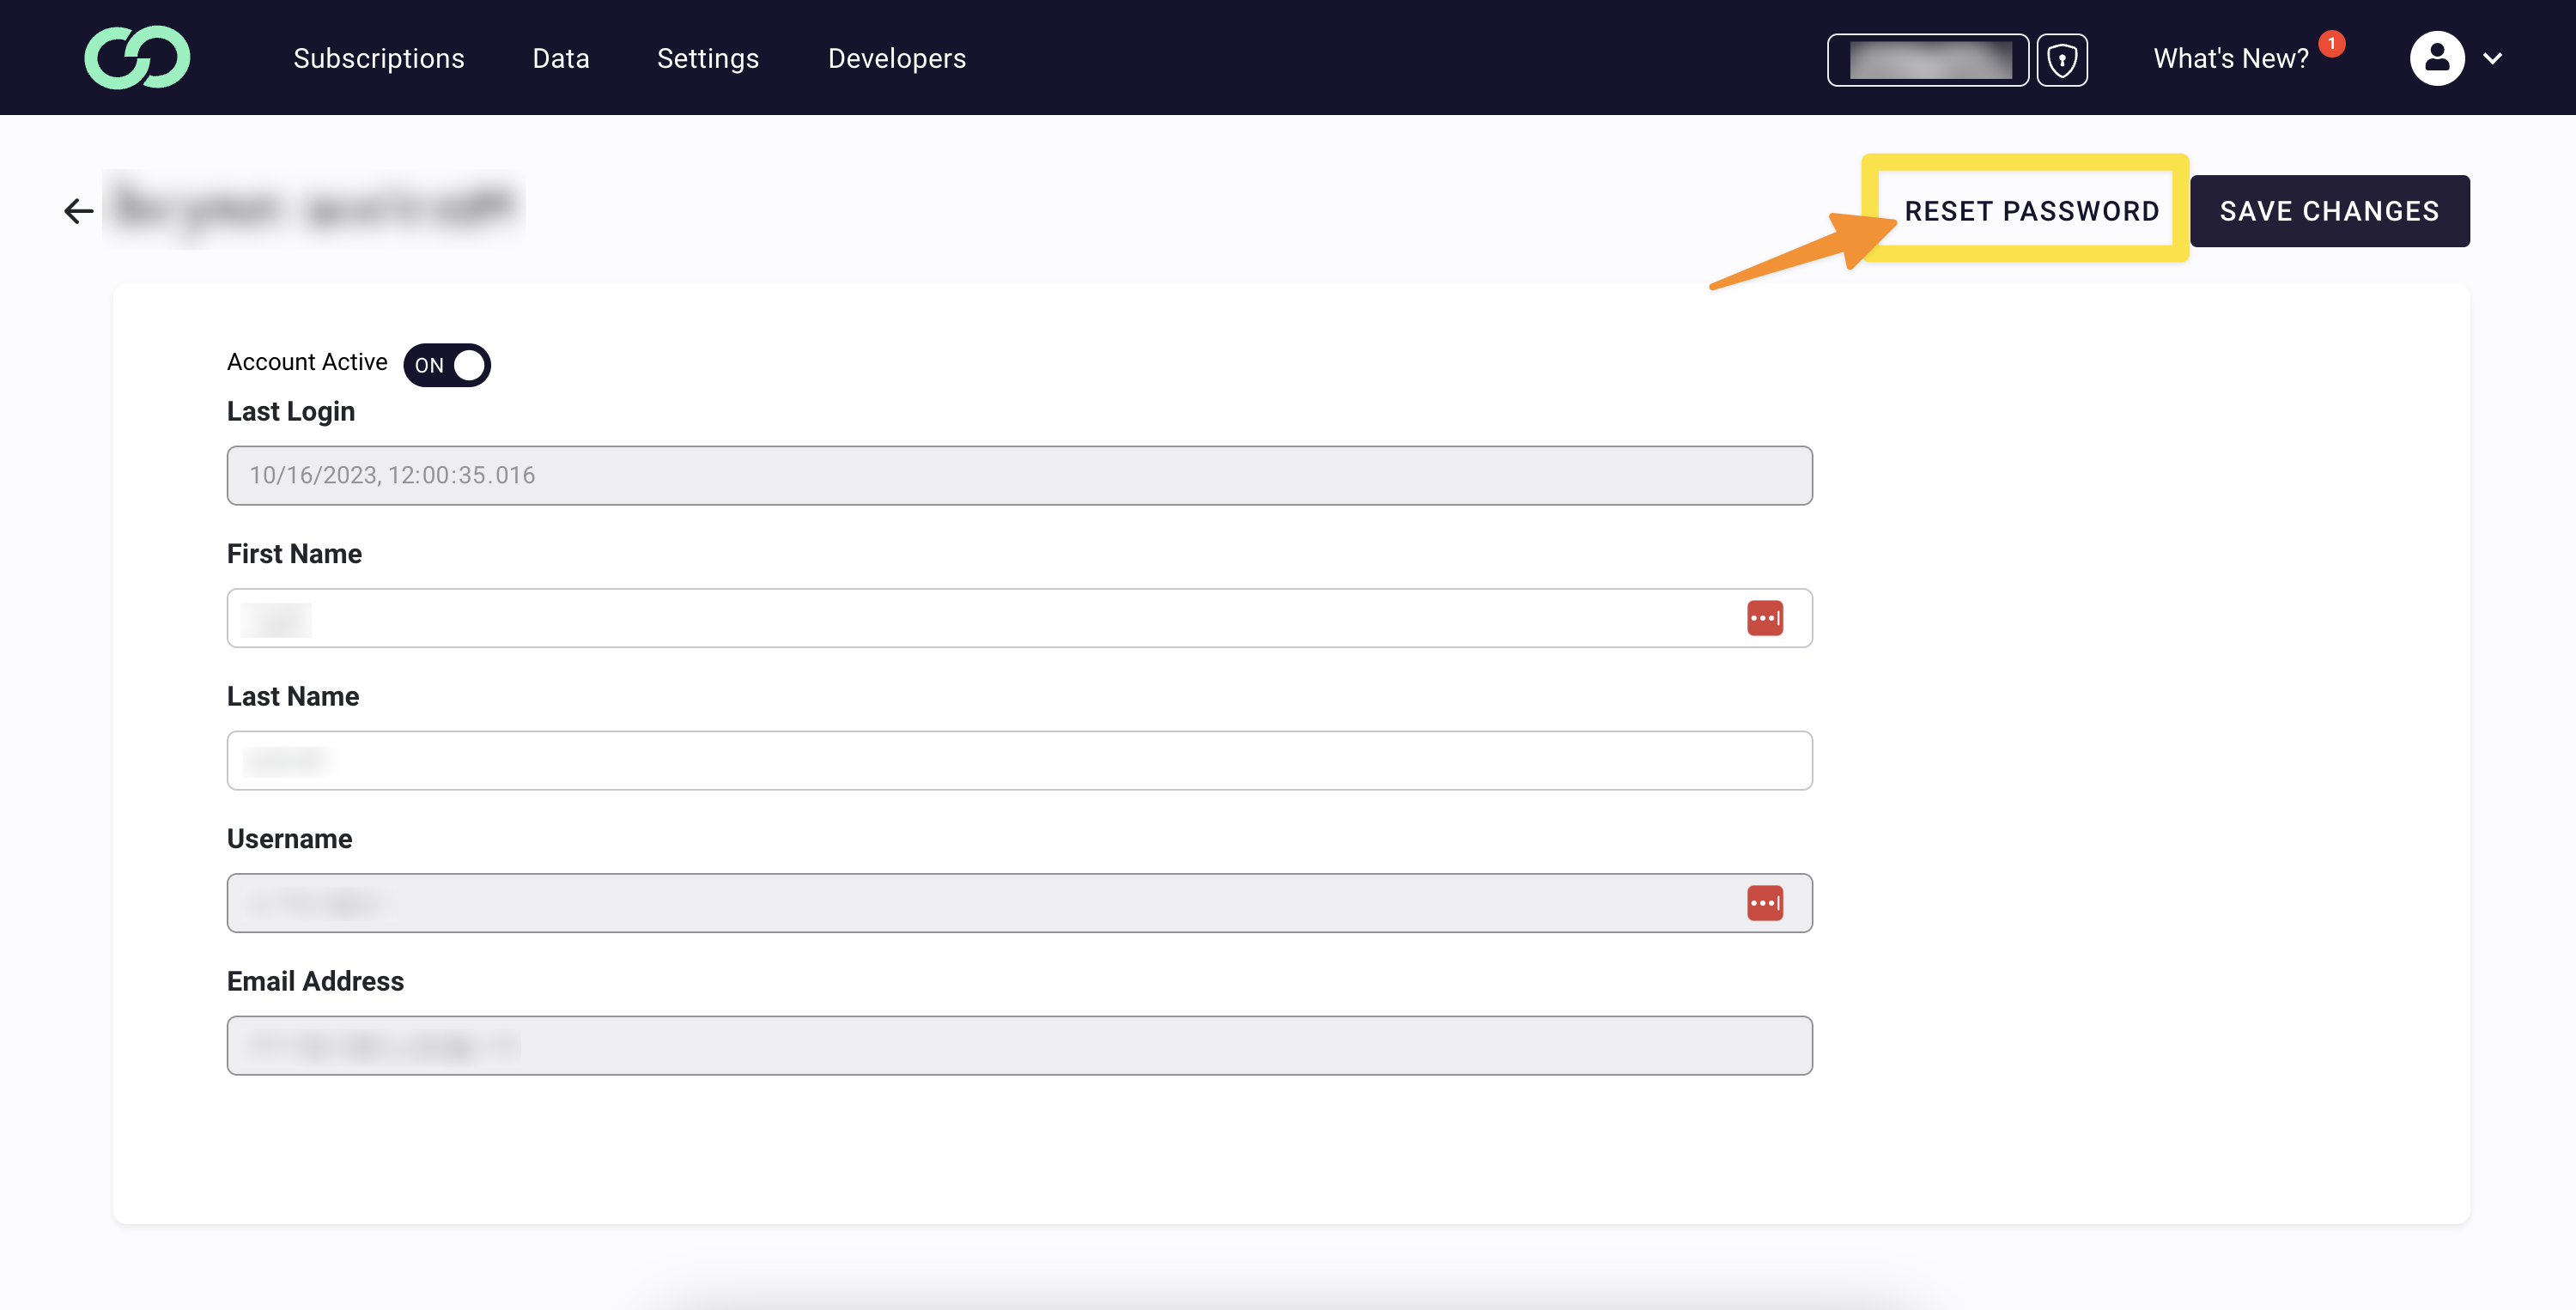2576x1310 pixels.
Task: Click the Save Changes button
Action: click(x=2330, y=211)
